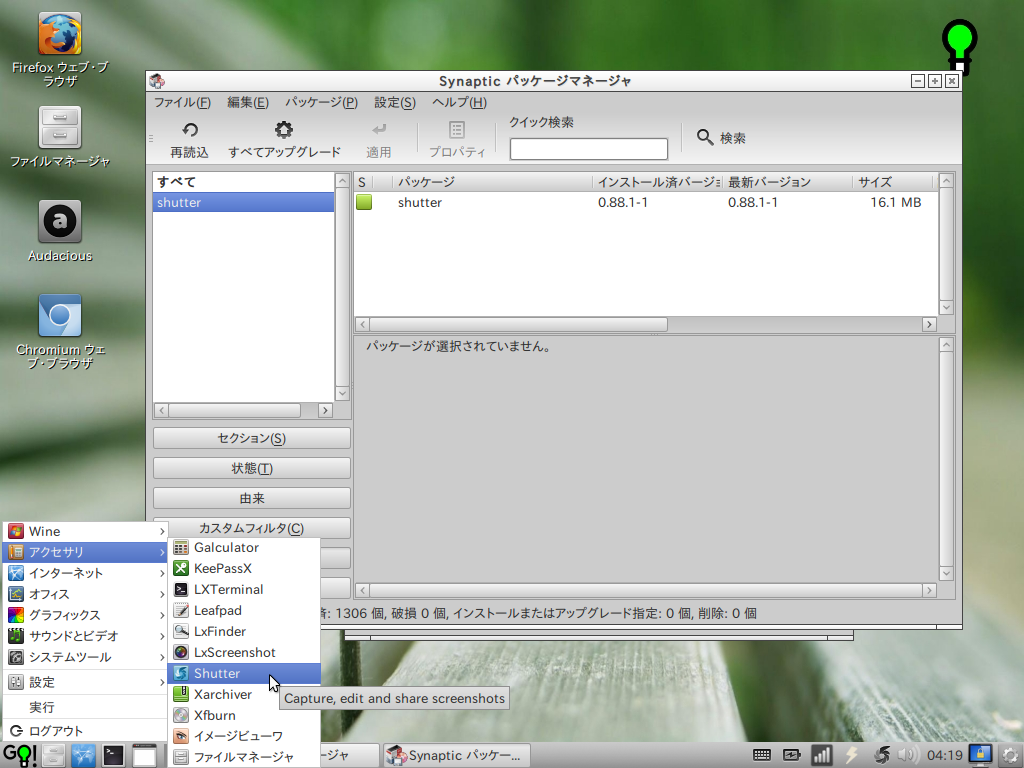Click the keyboard tray icon
This screenshot has height=768, width=1024.
[761, 756]
